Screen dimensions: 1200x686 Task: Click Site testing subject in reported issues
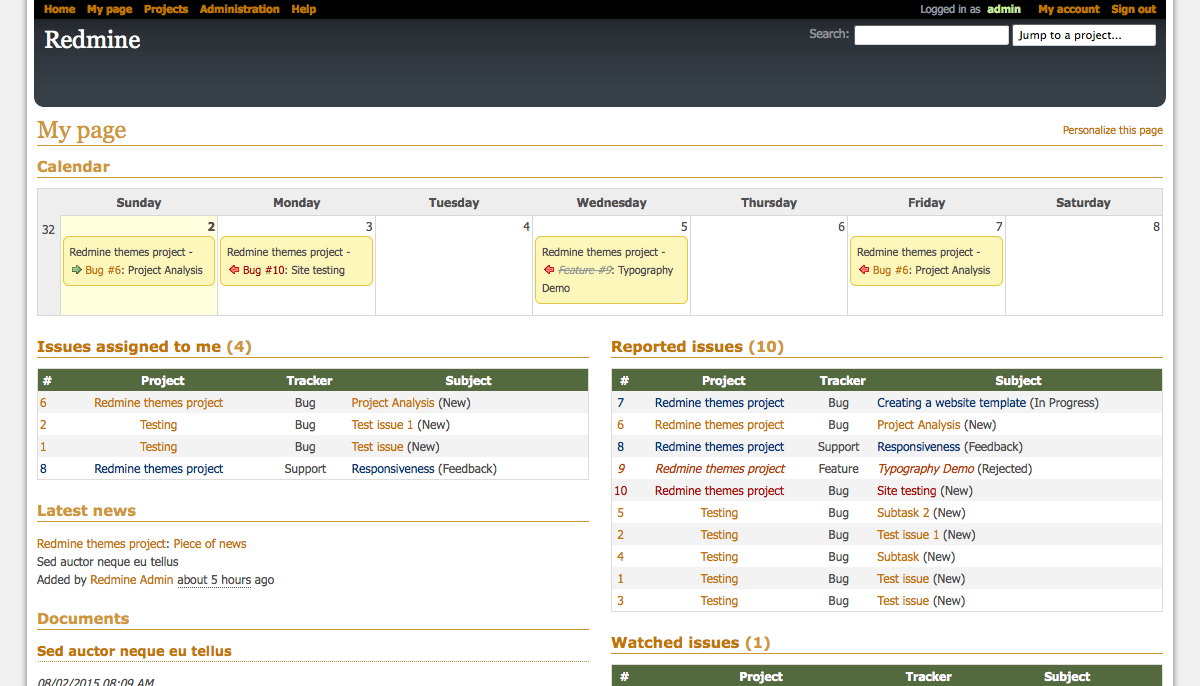click(x=906, y=491)
